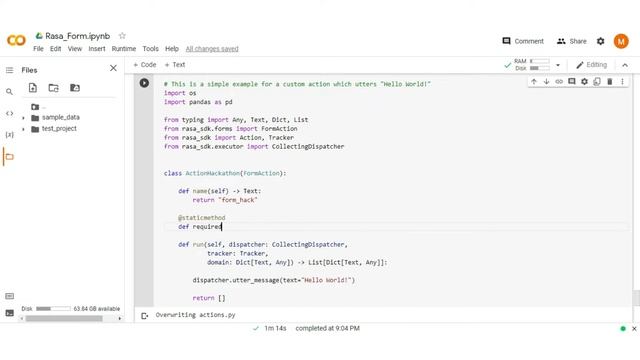Viewport: 640px width, 360px height.
Task: Open the search (find and replace) sidebar icon
Action: (x=9, y=92)
